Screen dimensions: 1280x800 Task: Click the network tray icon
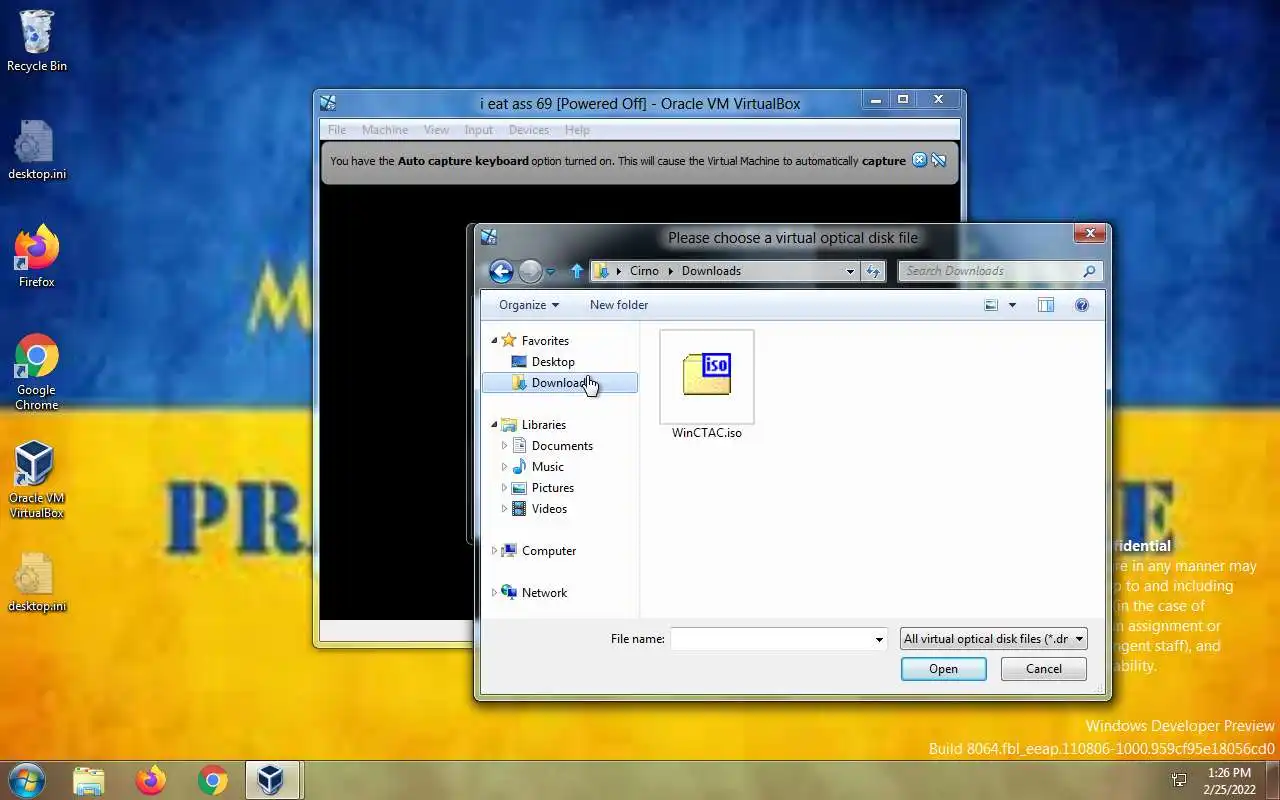(1179, 780)
